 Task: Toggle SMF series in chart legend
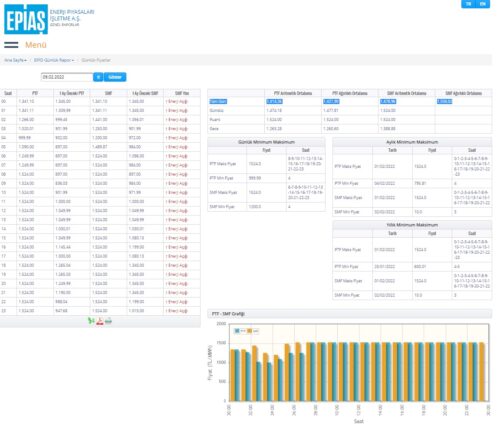(253, 331)
